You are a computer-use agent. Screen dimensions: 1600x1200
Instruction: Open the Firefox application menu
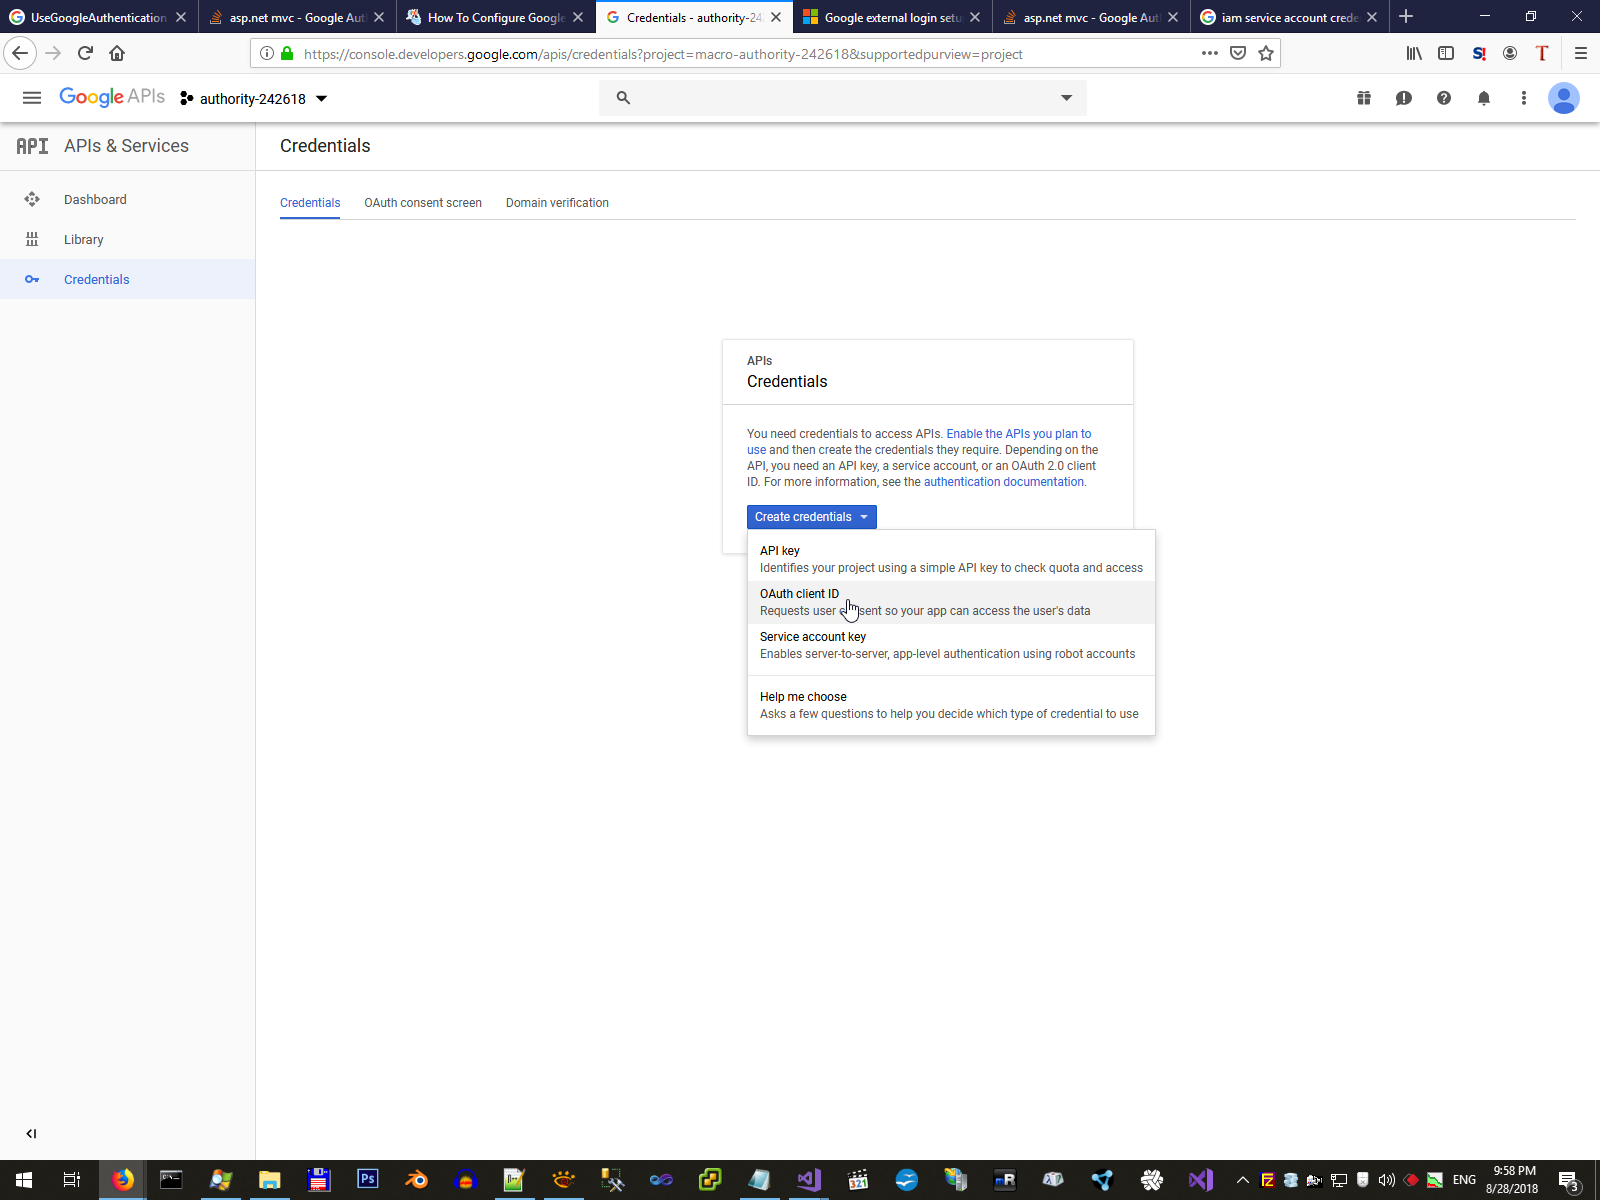tap(1581, 54)
